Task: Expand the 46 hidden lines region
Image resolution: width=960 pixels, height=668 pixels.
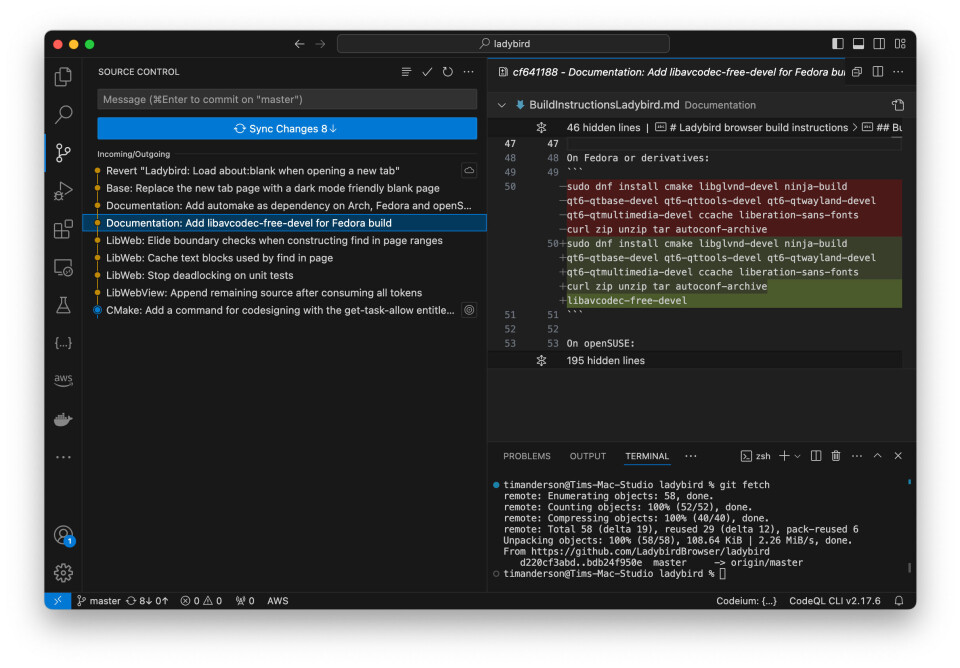Action: (x=541, y=127)
